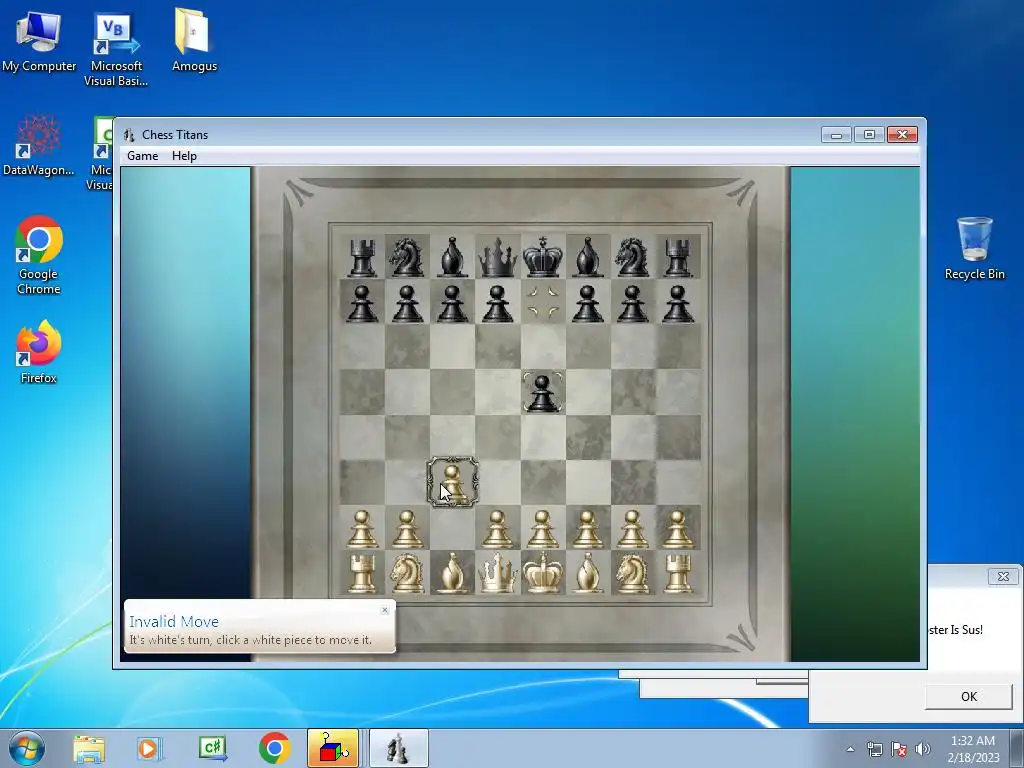
Task: Open DataWagon desktop shortcut
Action: point(39,145)
